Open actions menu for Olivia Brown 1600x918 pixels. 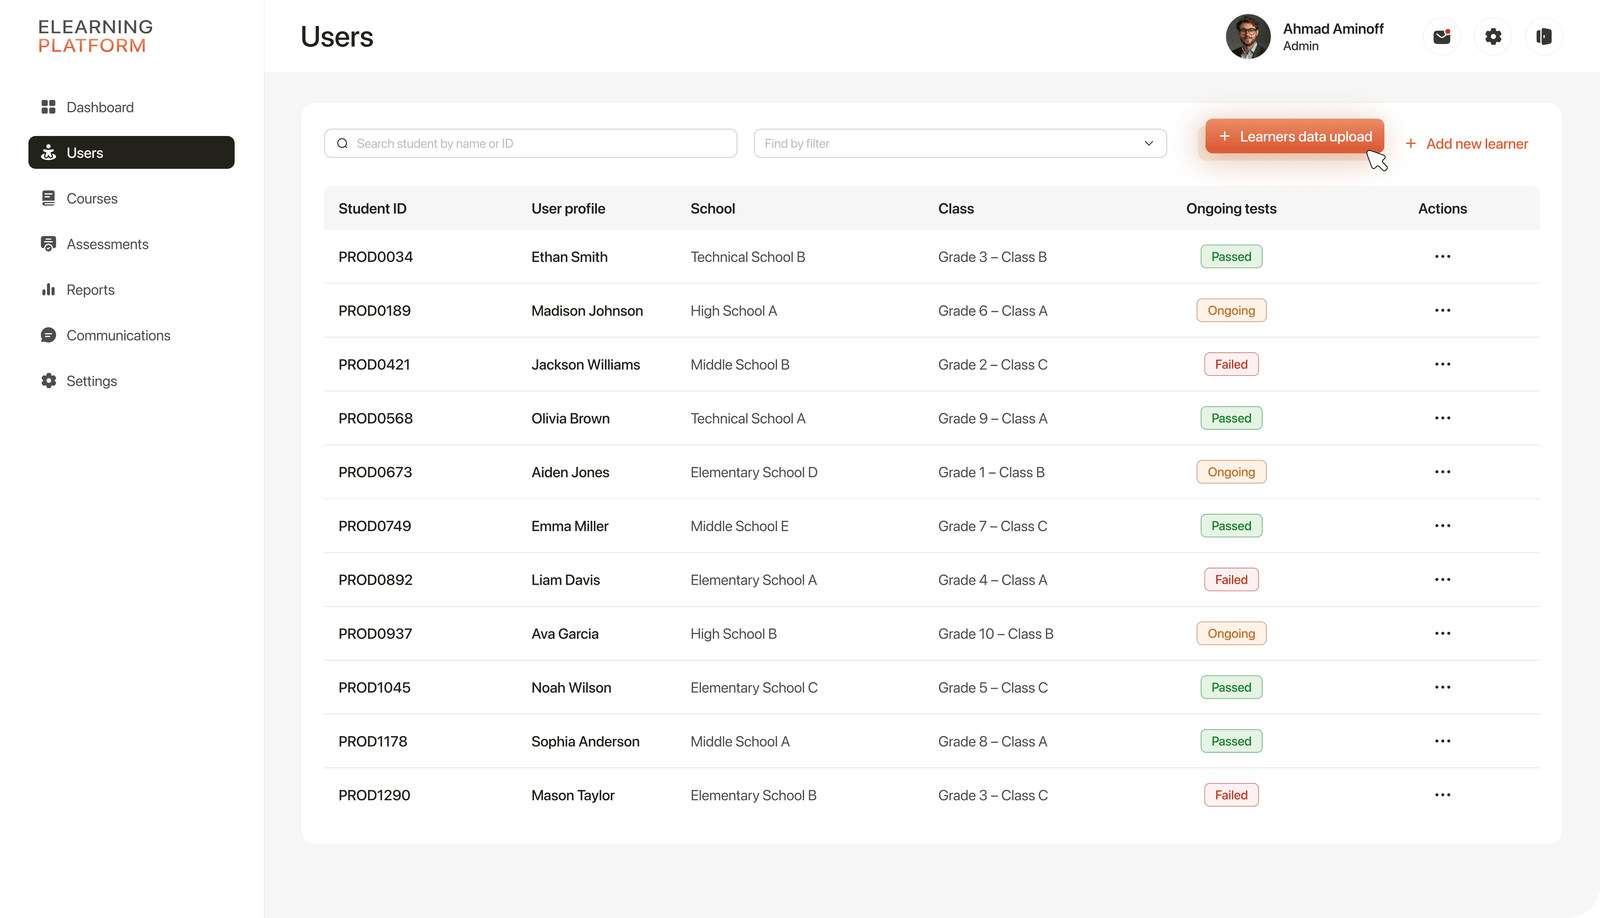[x=1442, y=418]
